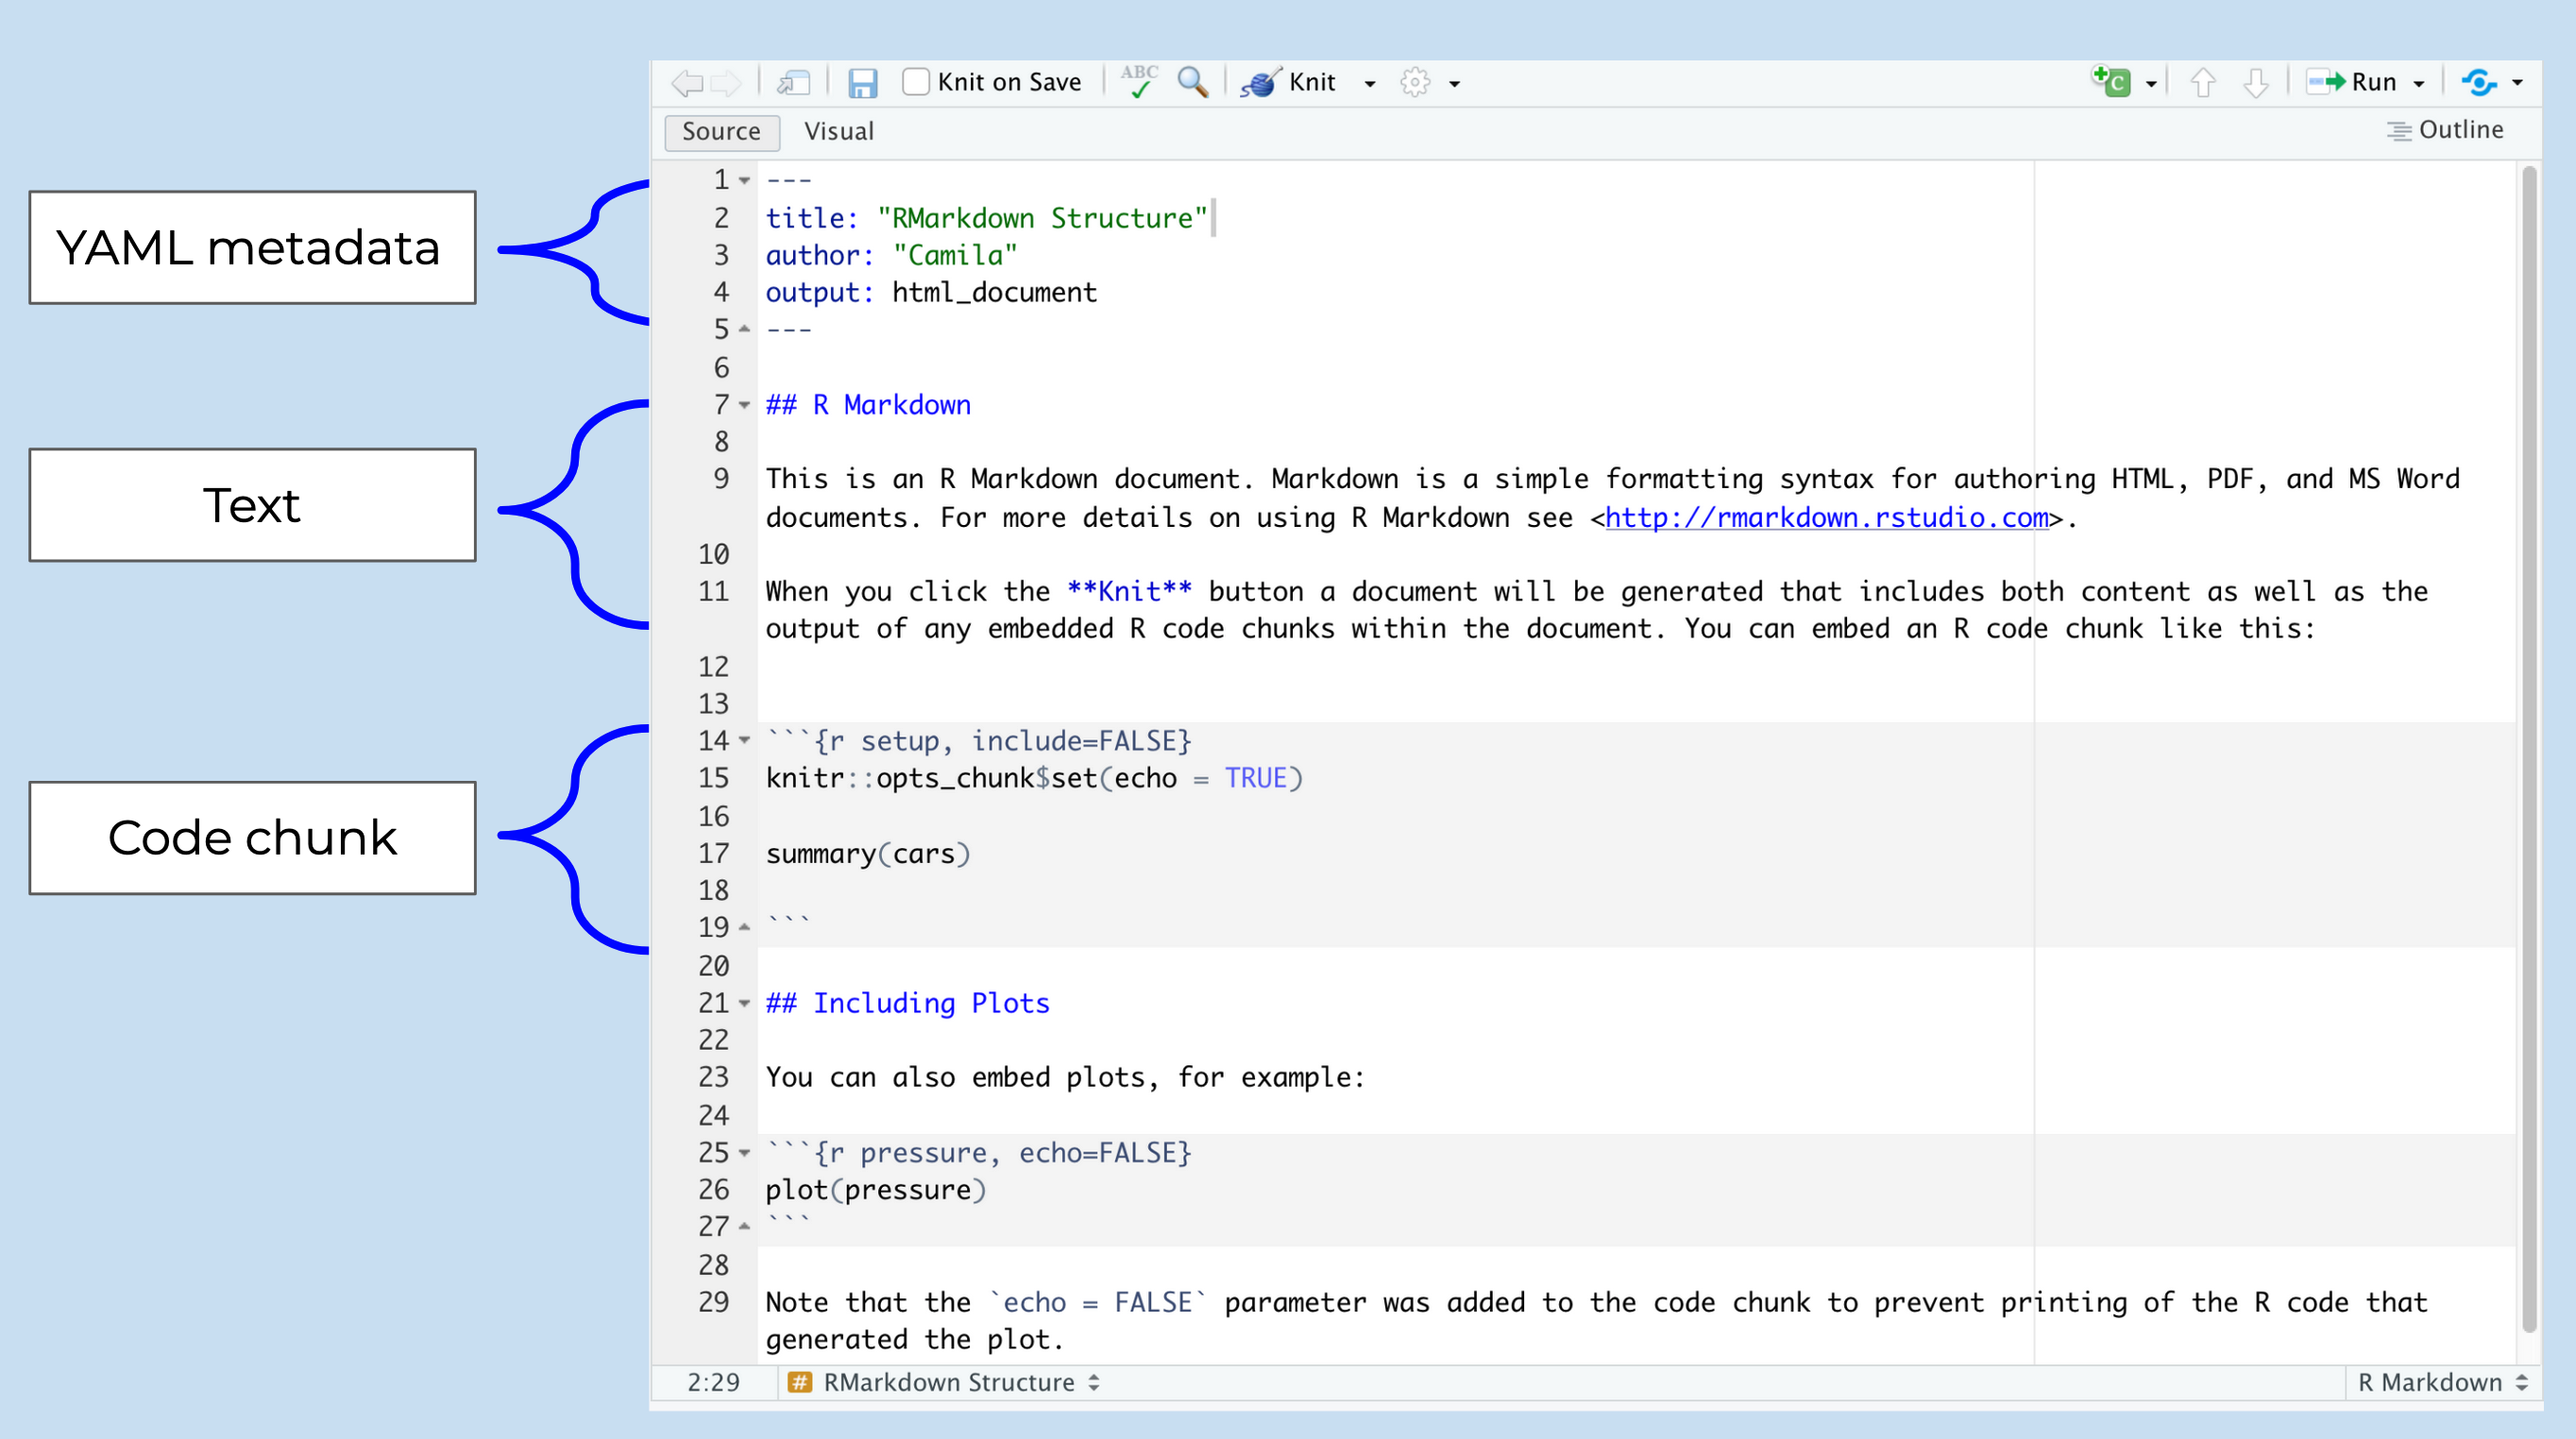Open document settings gear
Viewport: 2576px width, 1439px height.
tap(1415, 82)
